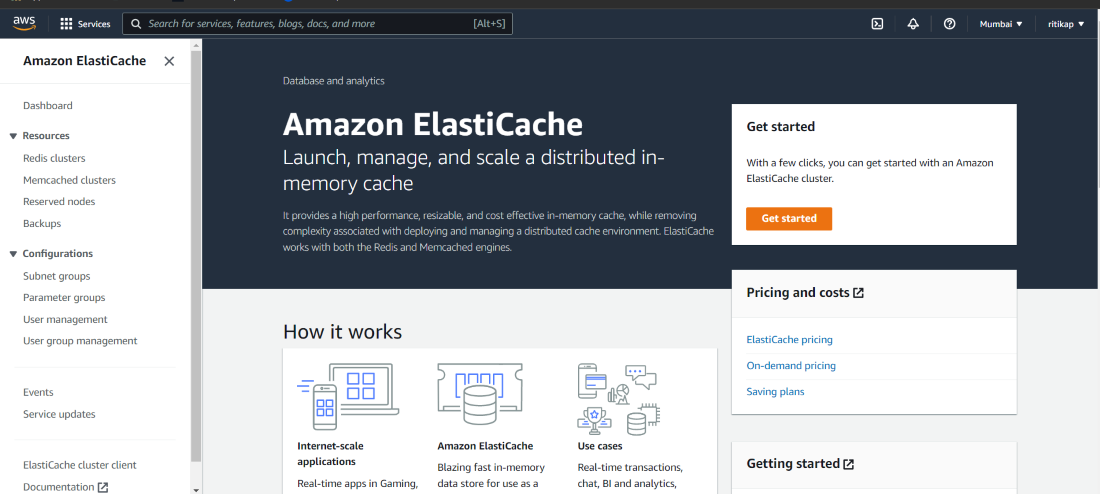This screenshot has height=494, width=1100.
Task: Open the Services grid menu
Action: (x=67, y=24)
